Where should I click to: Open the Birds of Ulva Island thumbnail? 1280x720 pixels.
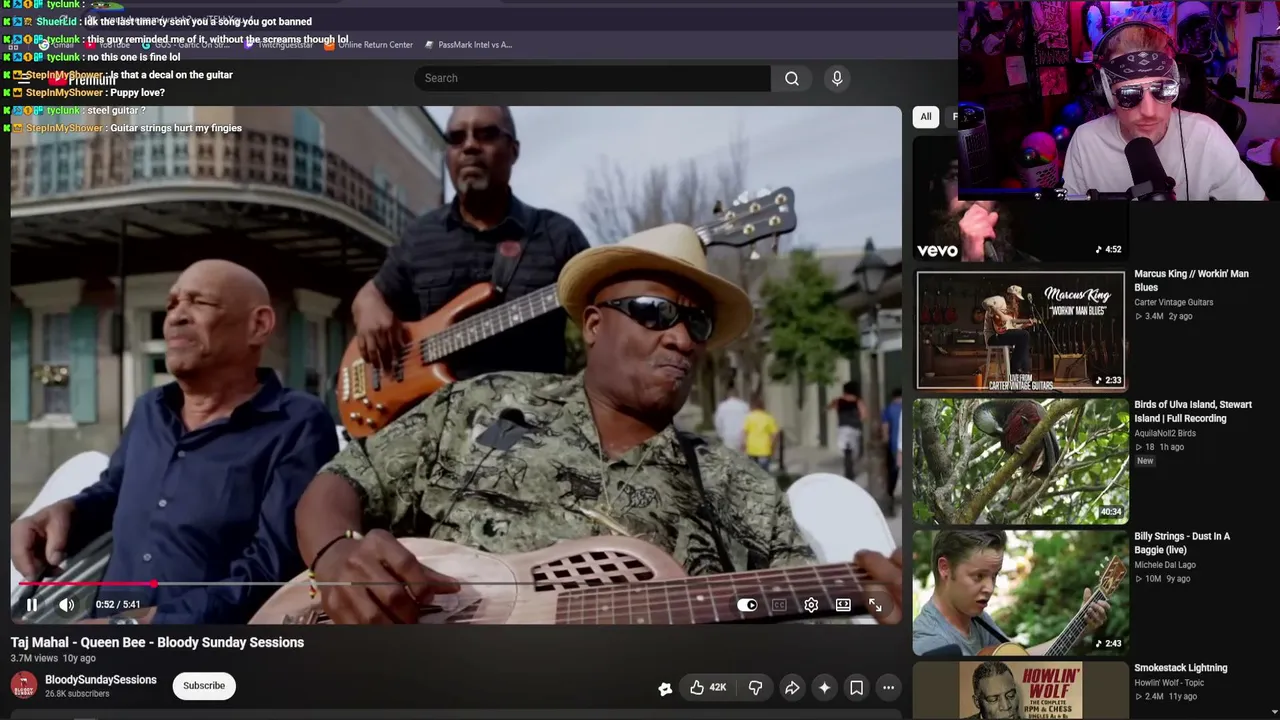coord(1021,461)
